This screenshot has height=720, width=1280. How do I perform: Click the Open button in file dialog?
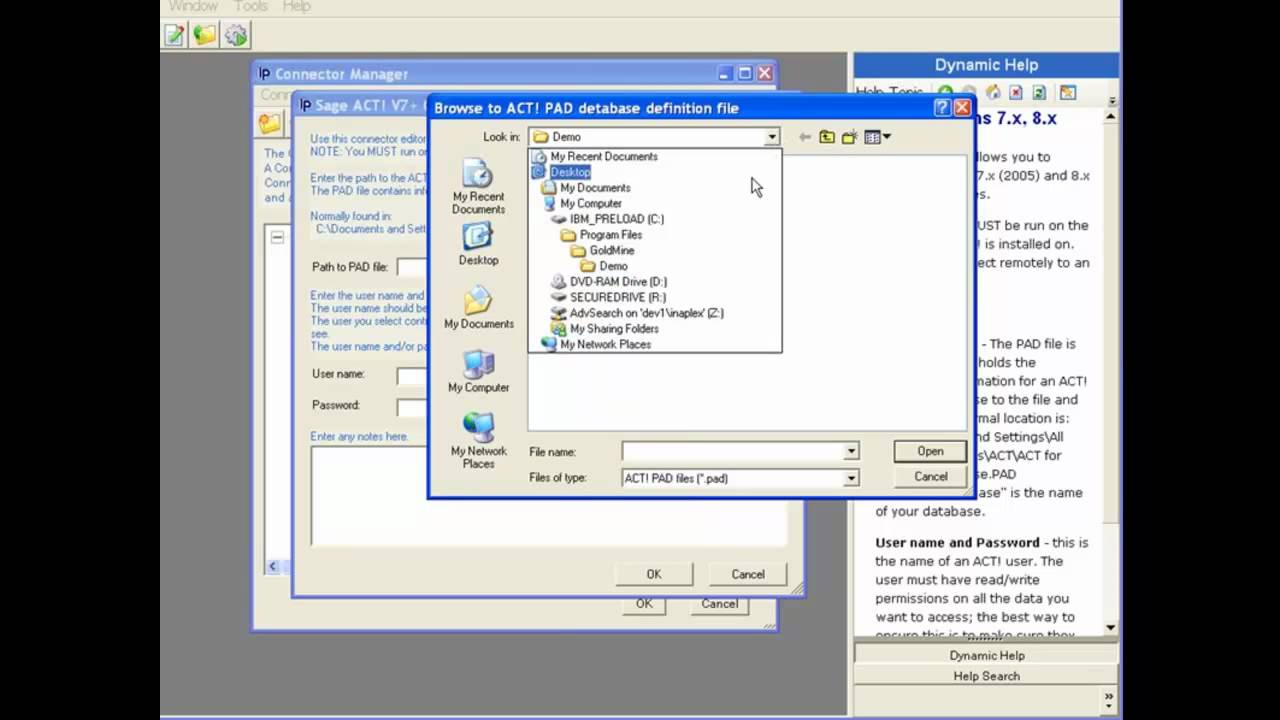[x=930, y=451]
